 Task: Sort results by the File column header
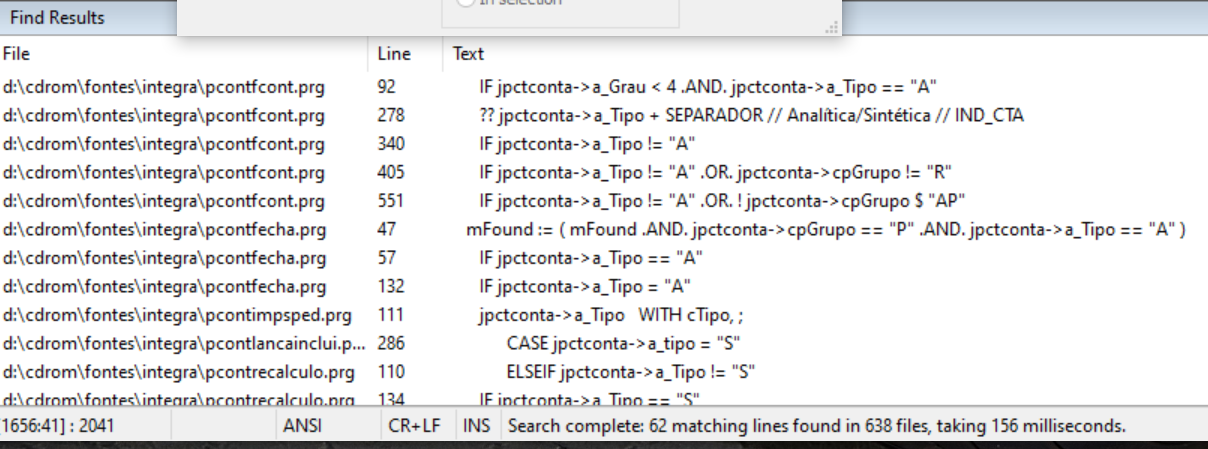tap(17, 54)
